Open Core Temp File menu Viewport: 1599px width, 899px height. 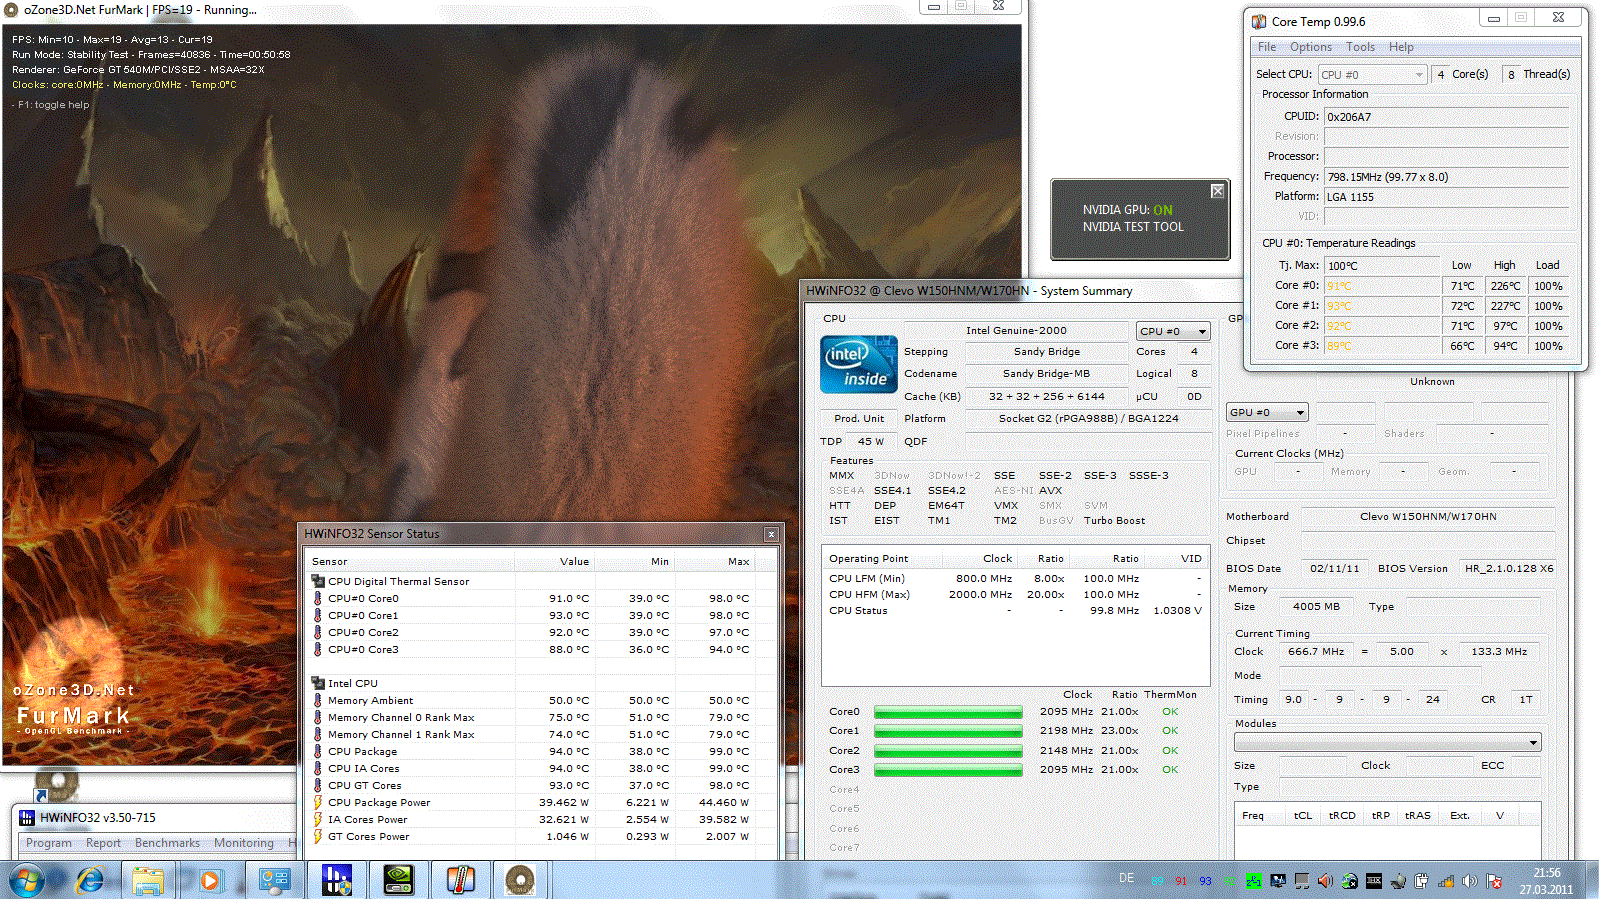pos(1267,47)
